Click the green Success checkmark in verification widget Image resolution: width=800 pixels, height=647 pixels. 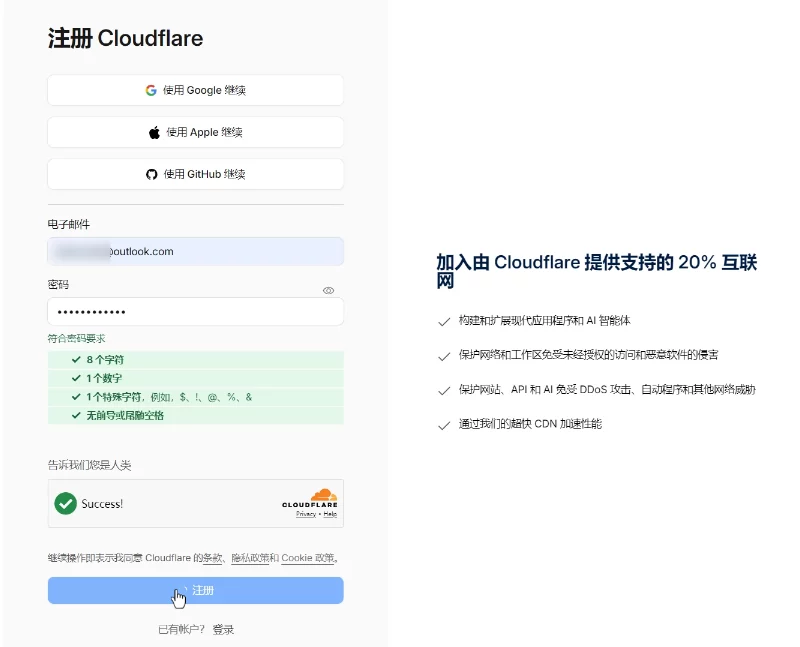coord(66,504)
